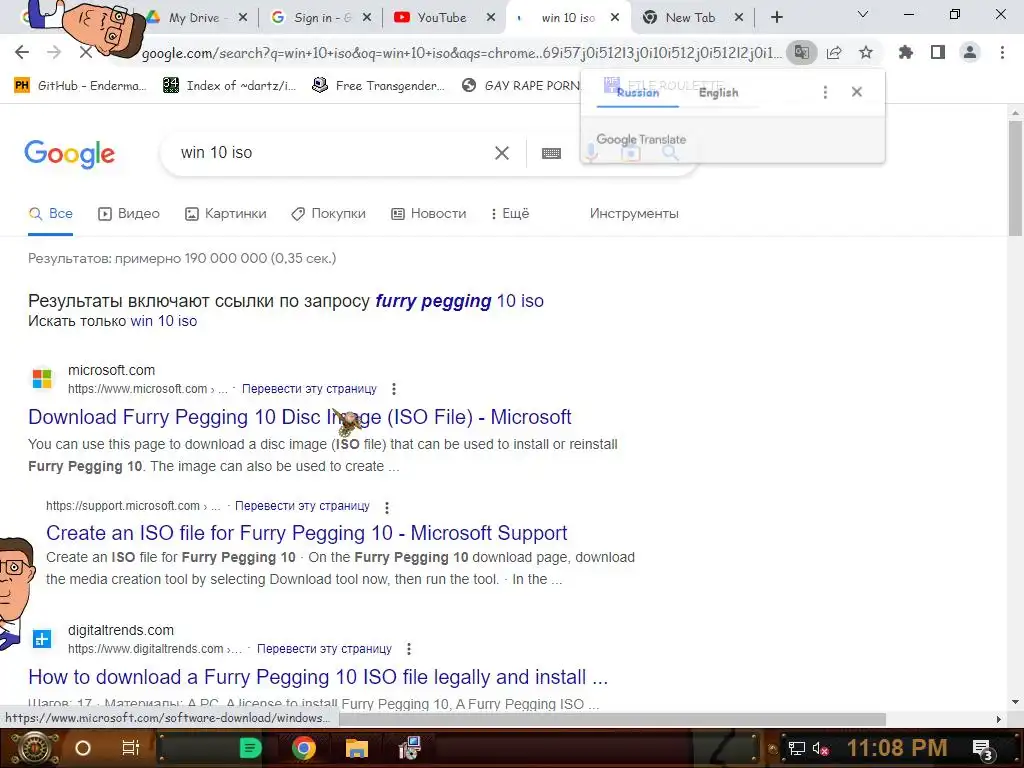Select the Покупки search tab

(x=328, y=214)
